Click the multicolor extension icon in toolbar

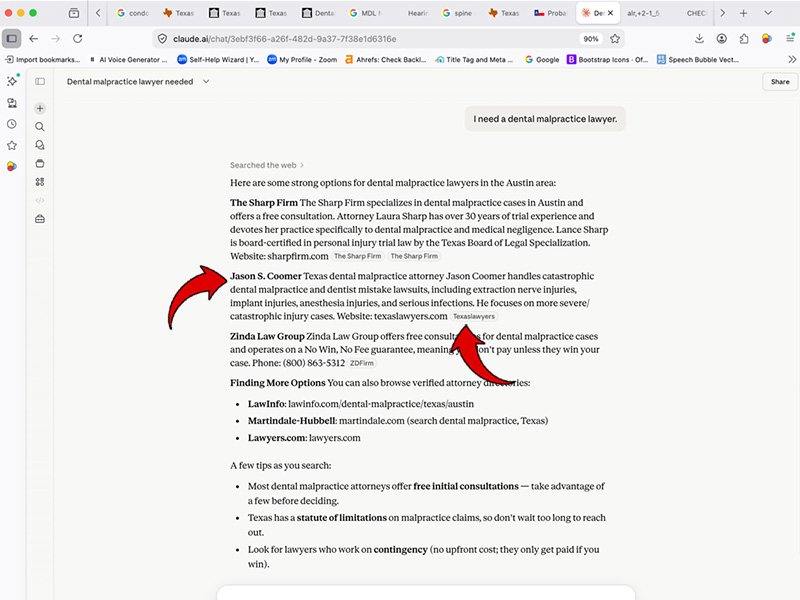tap(766, 38)
